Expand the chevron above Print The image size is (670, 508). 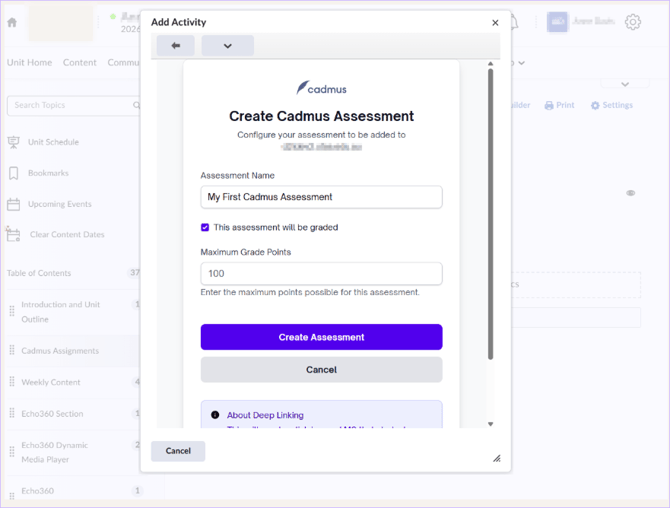pyautogui.click(x=625, y=84)
